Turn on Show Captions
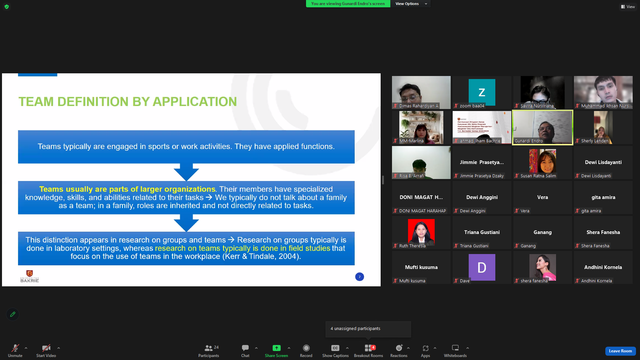 tap(335, 350)
